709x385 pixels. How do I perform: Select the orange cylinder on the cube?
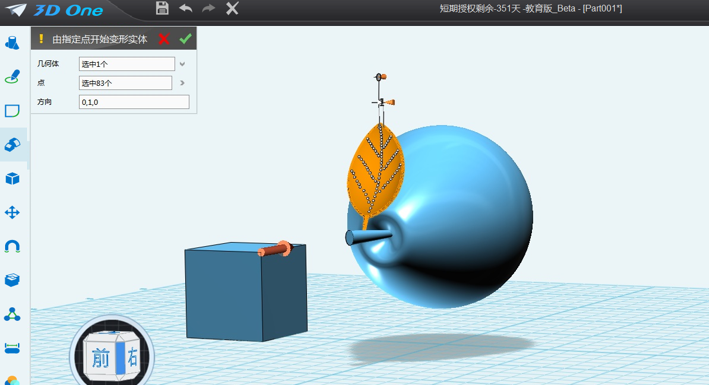click(x=275, y=249)
